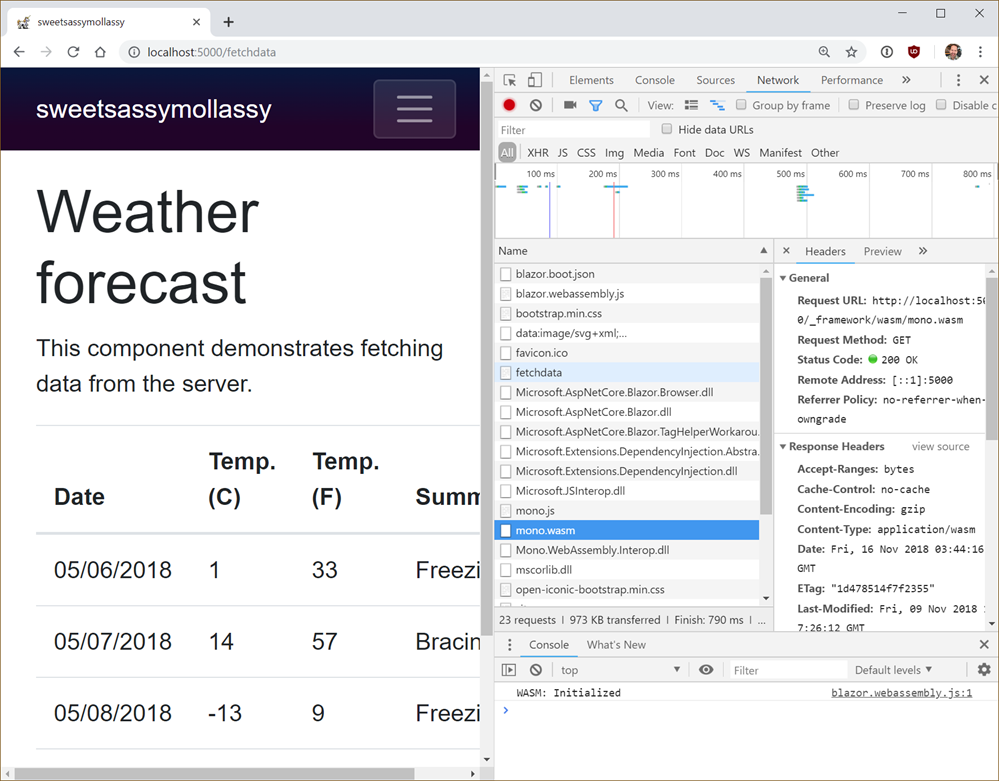
Task: Open the Performance tab
Action: tap(852, 80)
